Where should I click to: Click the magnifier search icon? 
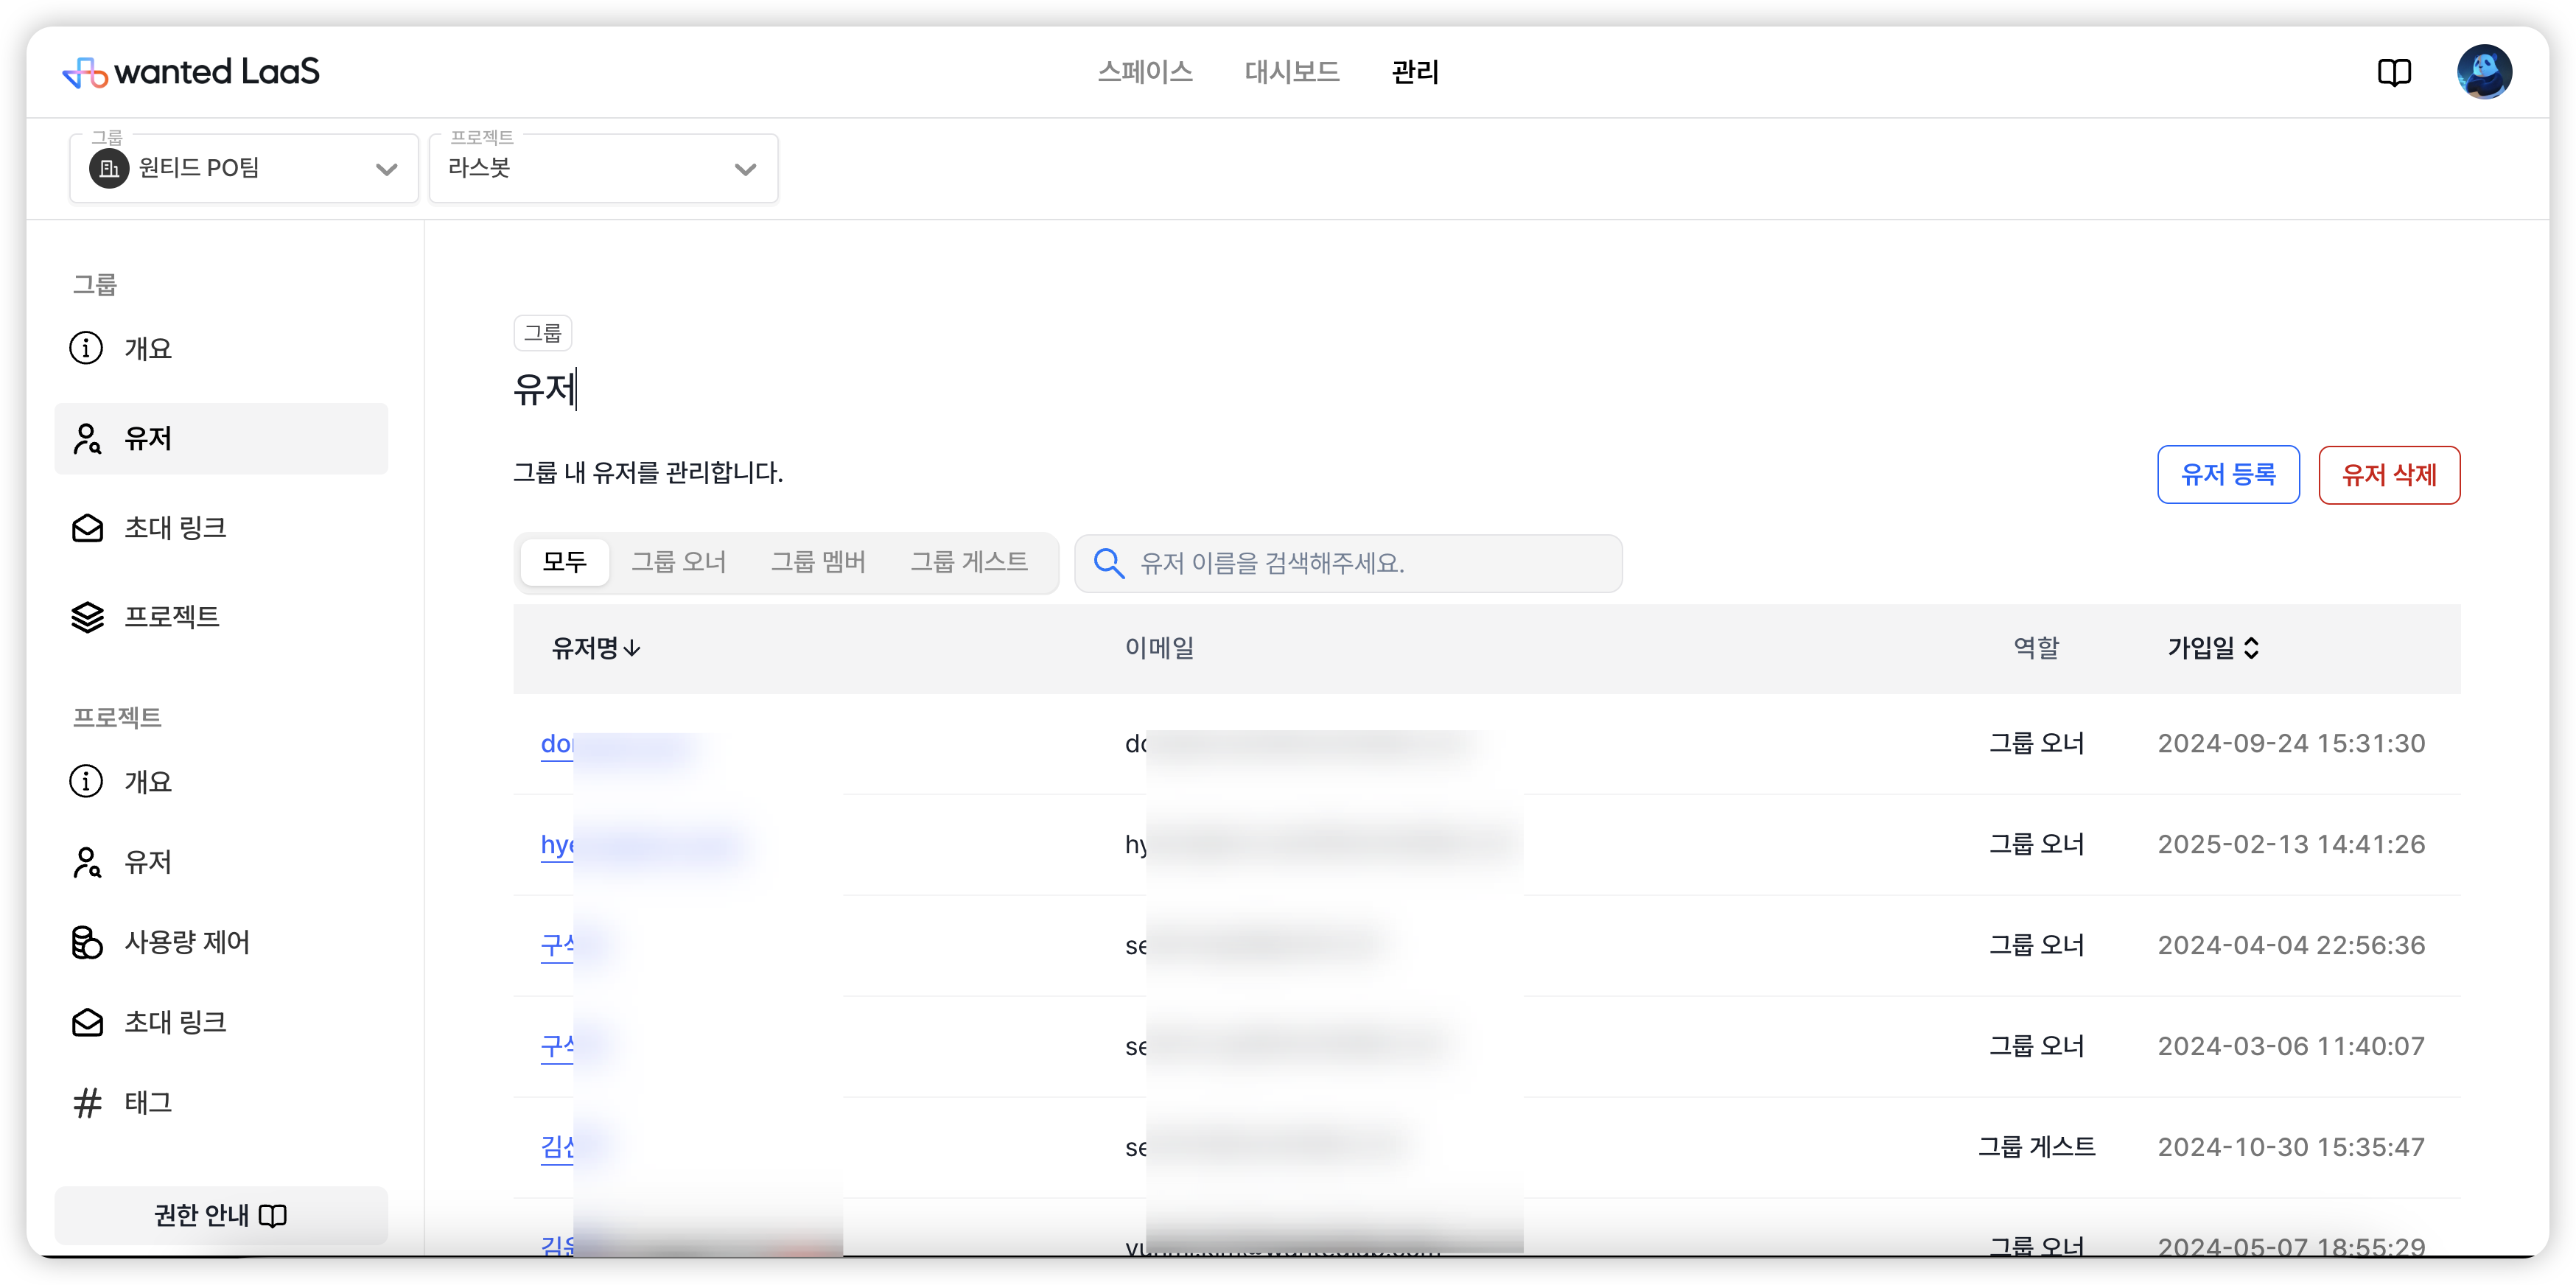click(x=1109, y=563)
